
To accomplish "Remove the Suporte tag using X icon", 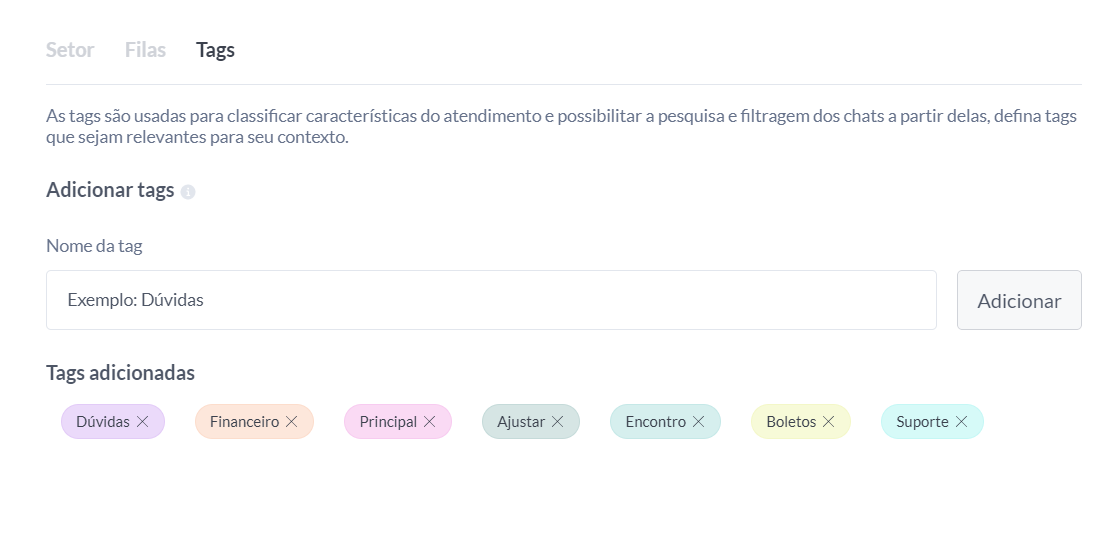I will pyautogui.click(x=962, y=422).
